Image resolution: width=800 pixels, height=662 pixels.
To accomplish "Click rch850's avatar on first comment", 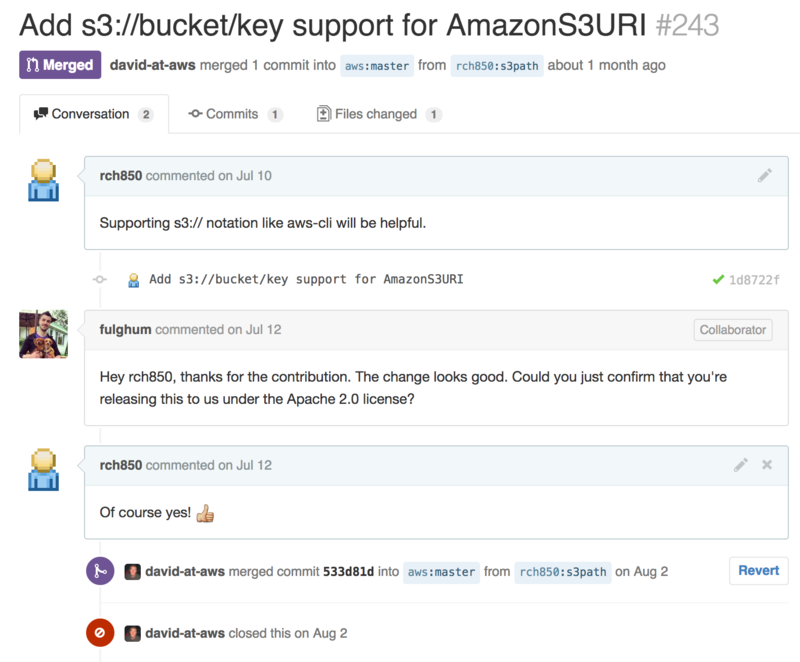I will (43, 180).
